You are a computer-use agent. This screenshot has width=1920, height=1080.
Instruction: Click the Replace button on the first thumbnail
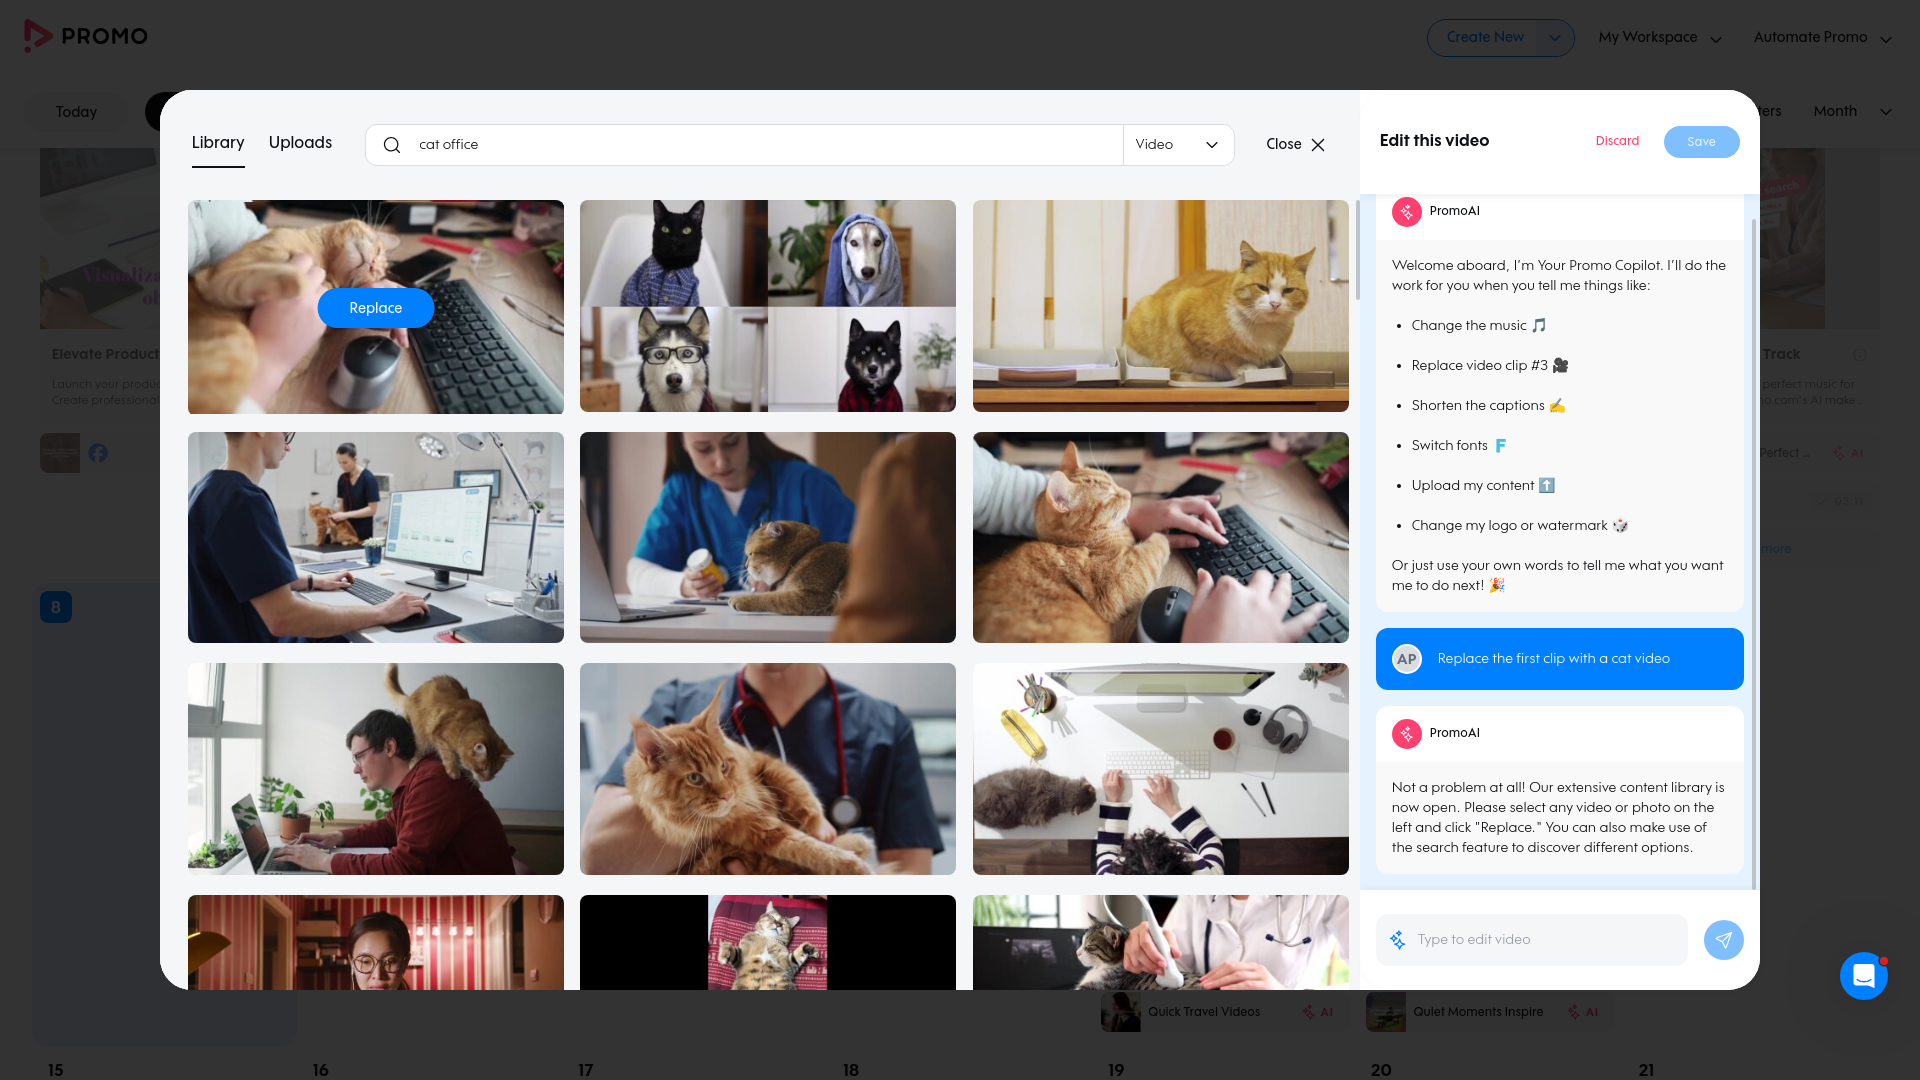pyautogui.click(x=376, y=308)
